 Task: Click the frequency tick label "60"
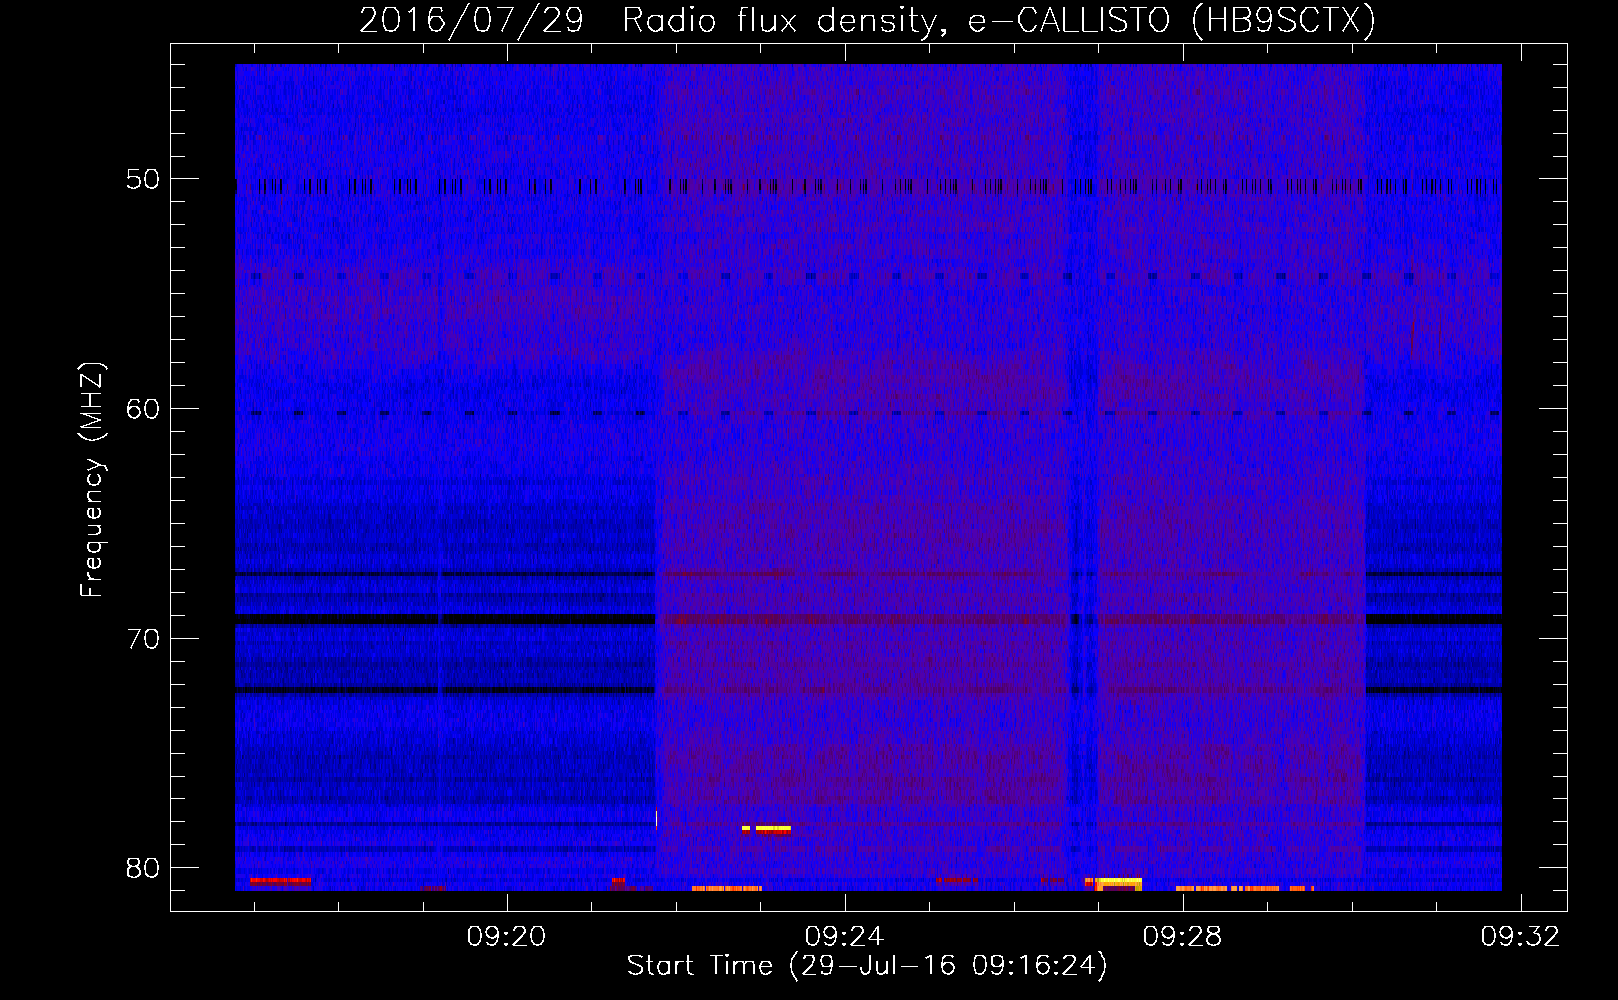tap(143, 409)
